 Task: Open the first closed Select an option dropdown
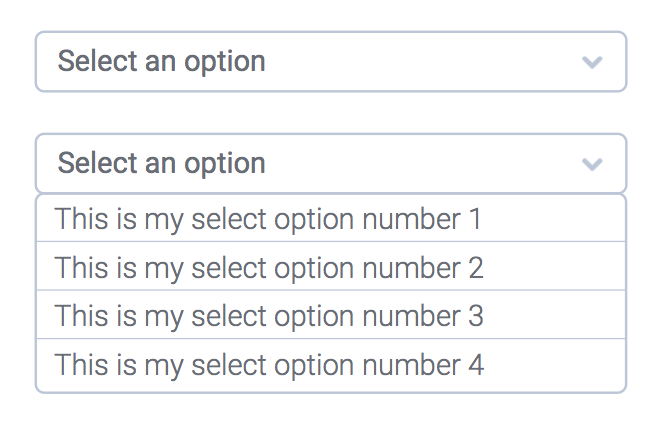click(x=330, y=62)
